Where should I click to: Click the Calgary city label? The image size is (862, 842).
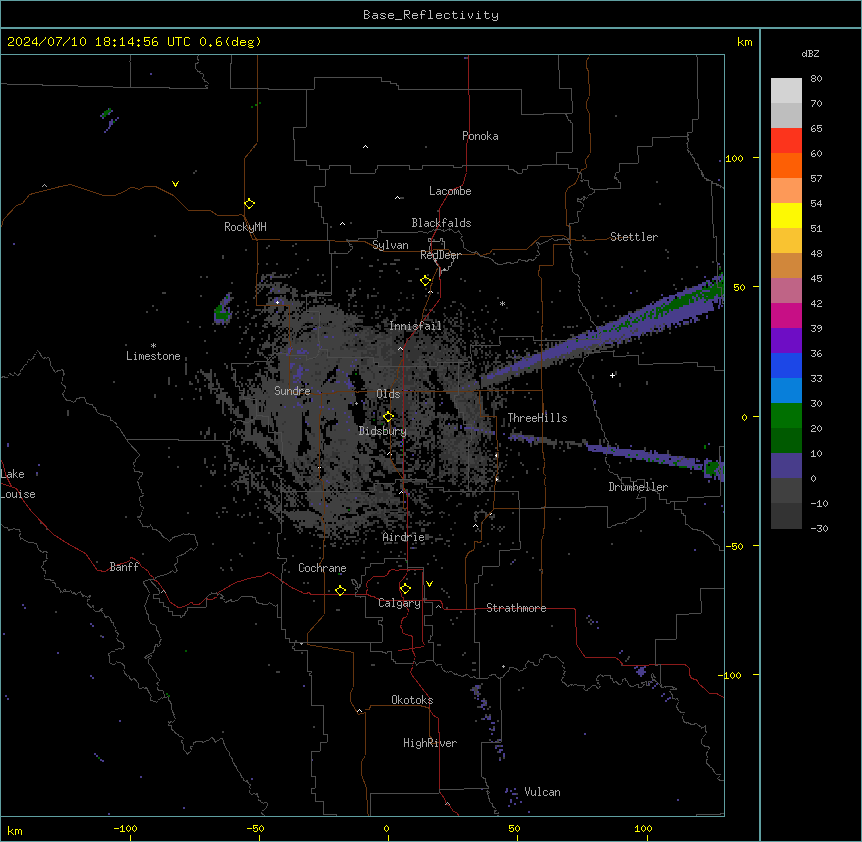(x=400, y=603)
